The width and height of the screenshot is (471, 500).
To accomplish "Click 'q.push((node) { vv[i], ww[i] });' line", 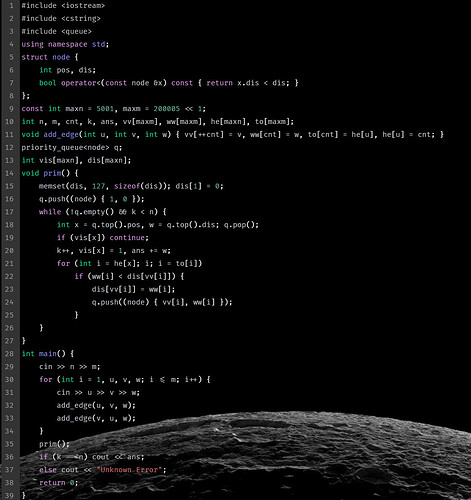I will 162,302.
